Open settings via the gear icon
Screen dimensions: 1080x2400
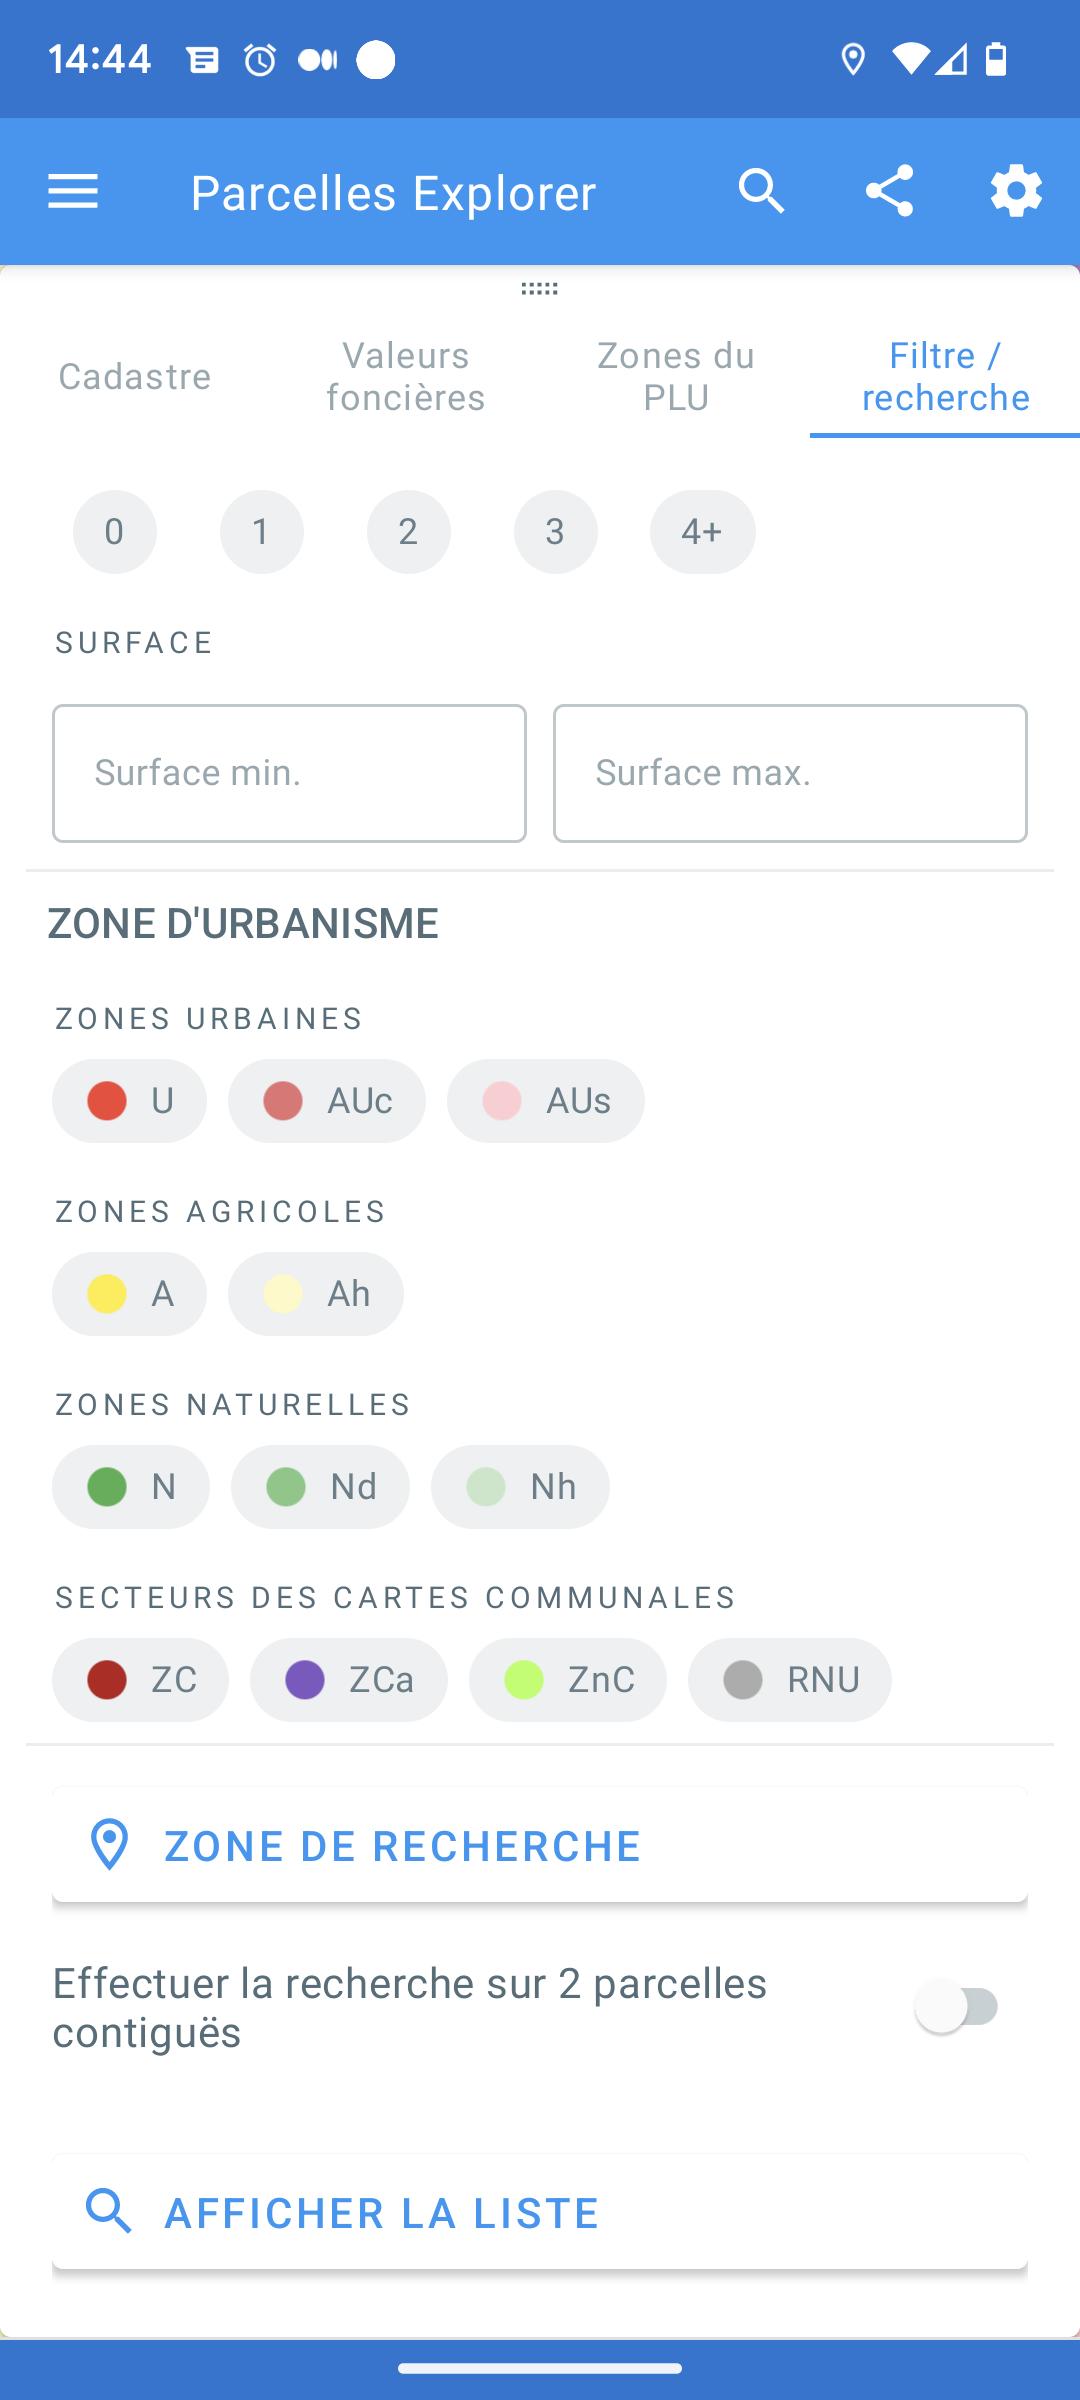pyautogui.click(x=1016, y=191)
